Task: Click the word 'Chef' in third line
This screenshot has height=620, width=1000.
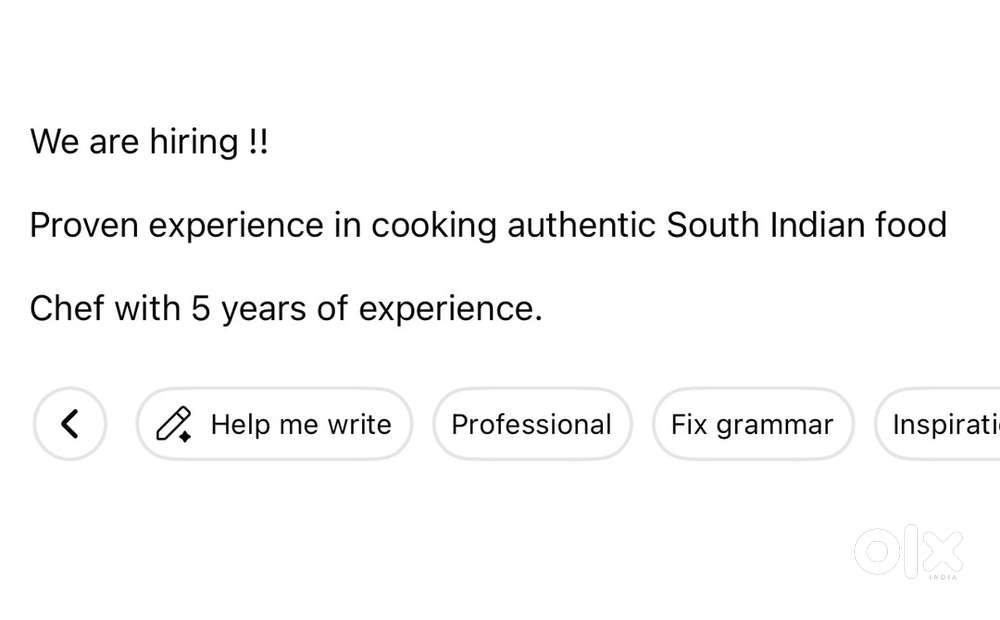Action: click(66, 309)
